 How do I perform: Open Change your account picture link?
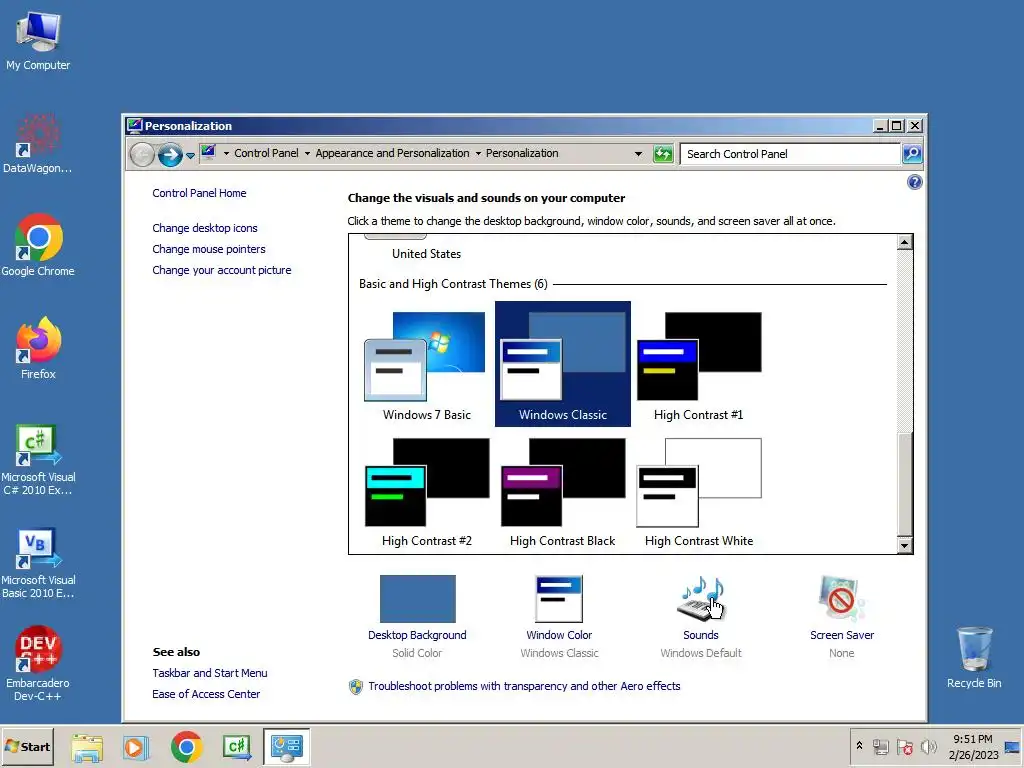coord(221,270)
